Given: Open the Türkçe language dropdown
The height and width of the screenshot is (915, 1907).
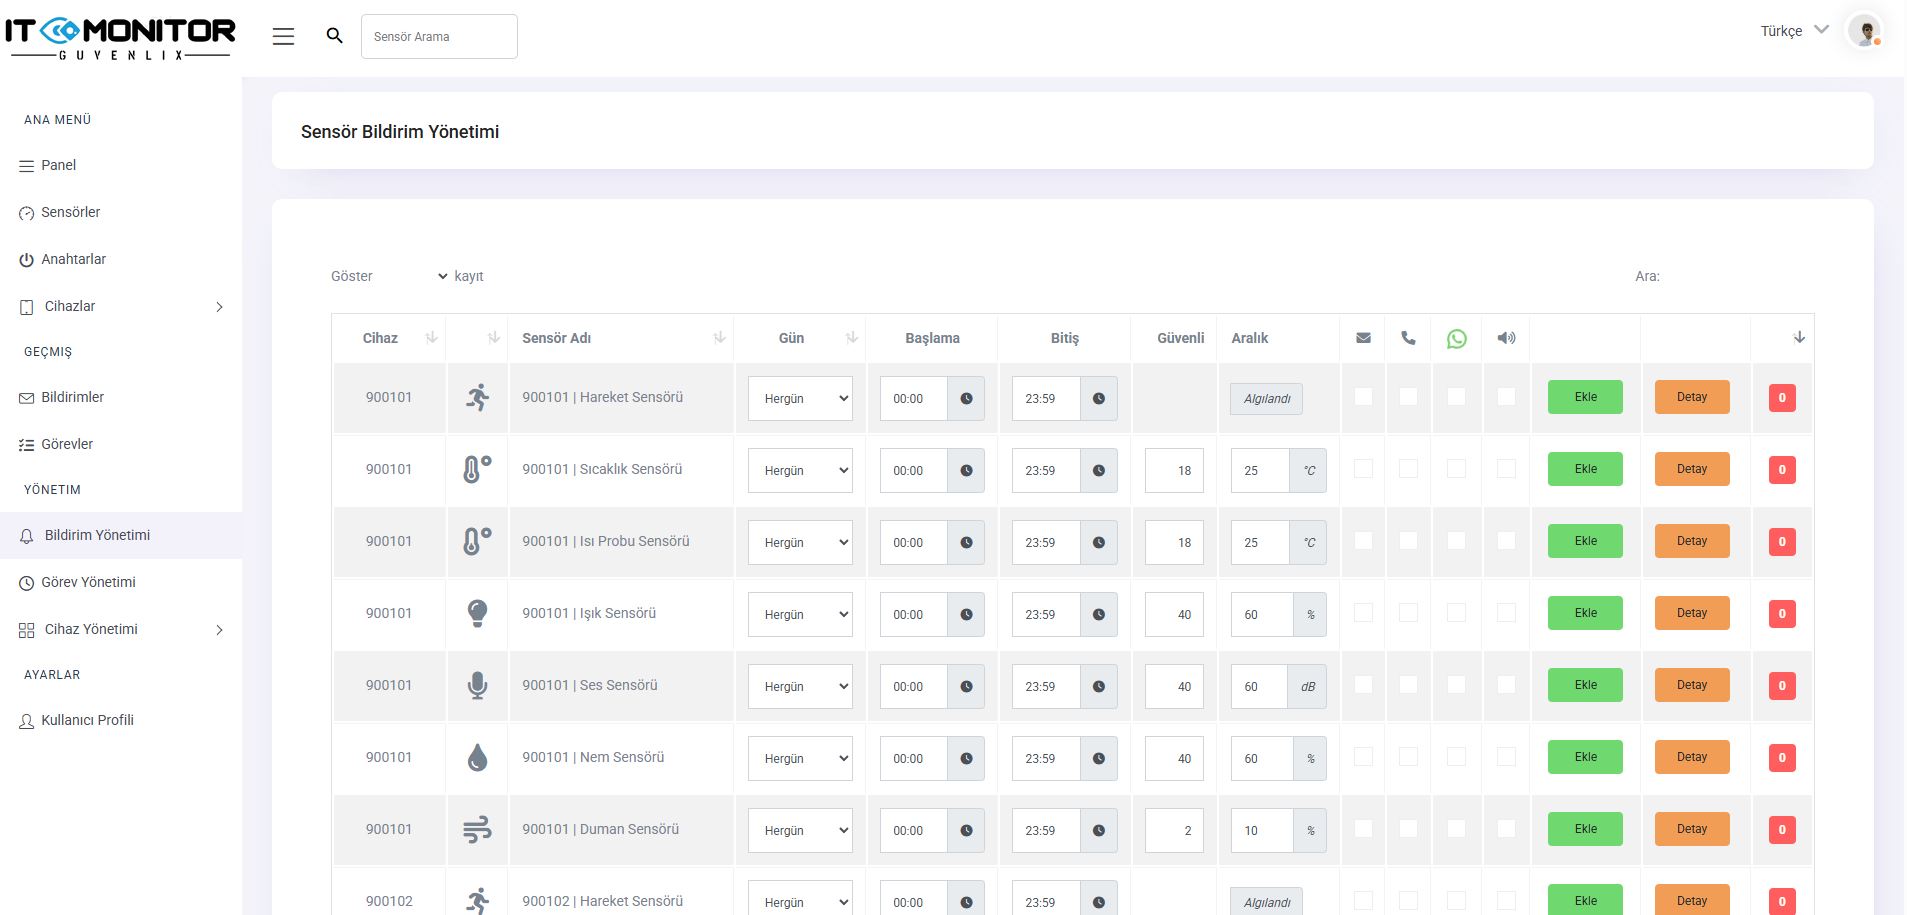Looking at the screenshot, I should point(1794,31).
